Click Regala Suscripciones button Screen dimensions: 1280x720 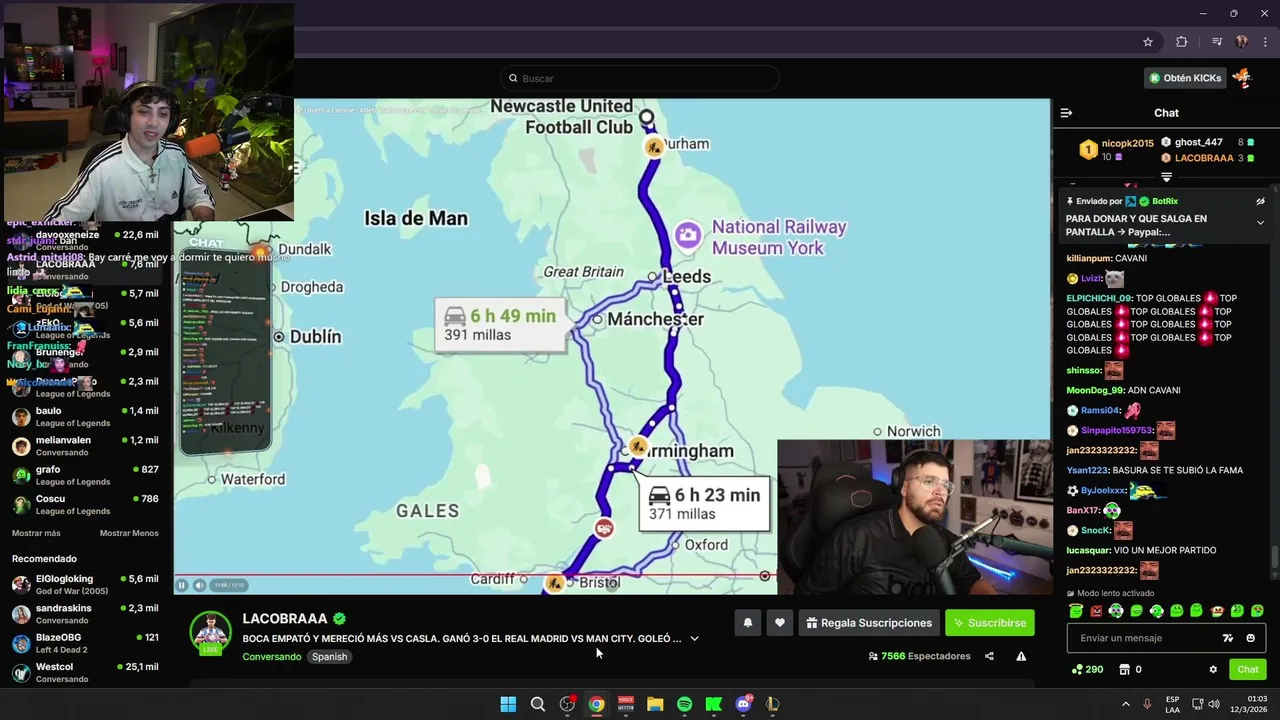(x=869, y=623)
